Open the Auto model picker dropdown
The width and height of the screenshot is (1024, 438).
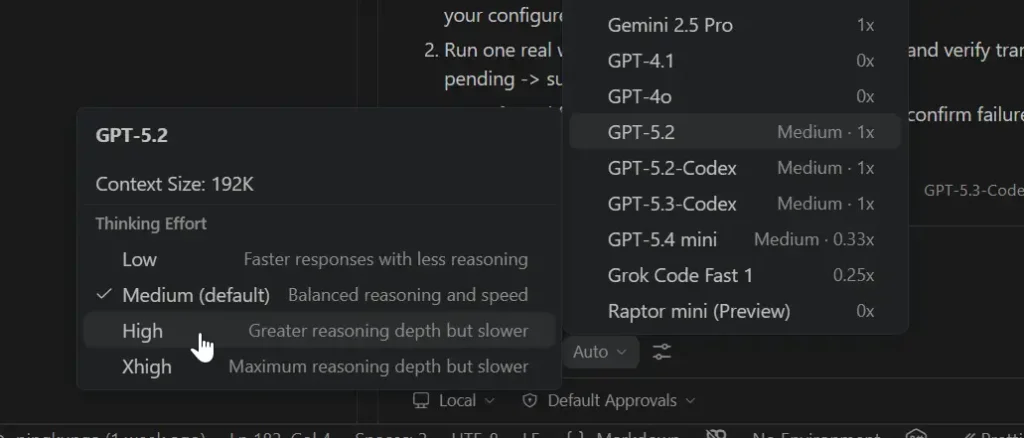point(599,352)
